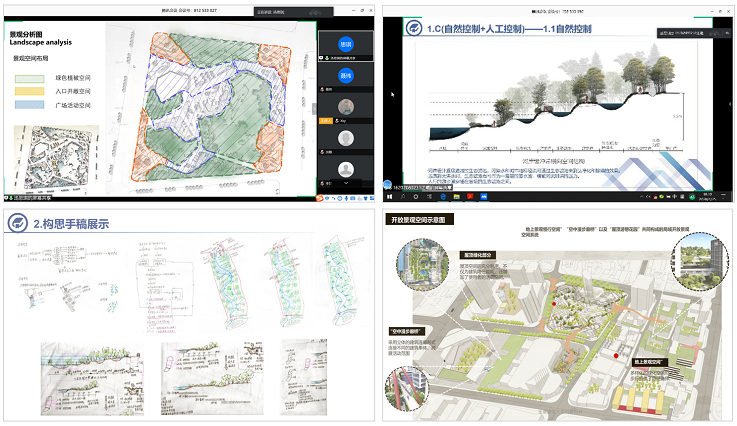Click the yellow 入口开敞空间 legend swatch

pos(29,89)
